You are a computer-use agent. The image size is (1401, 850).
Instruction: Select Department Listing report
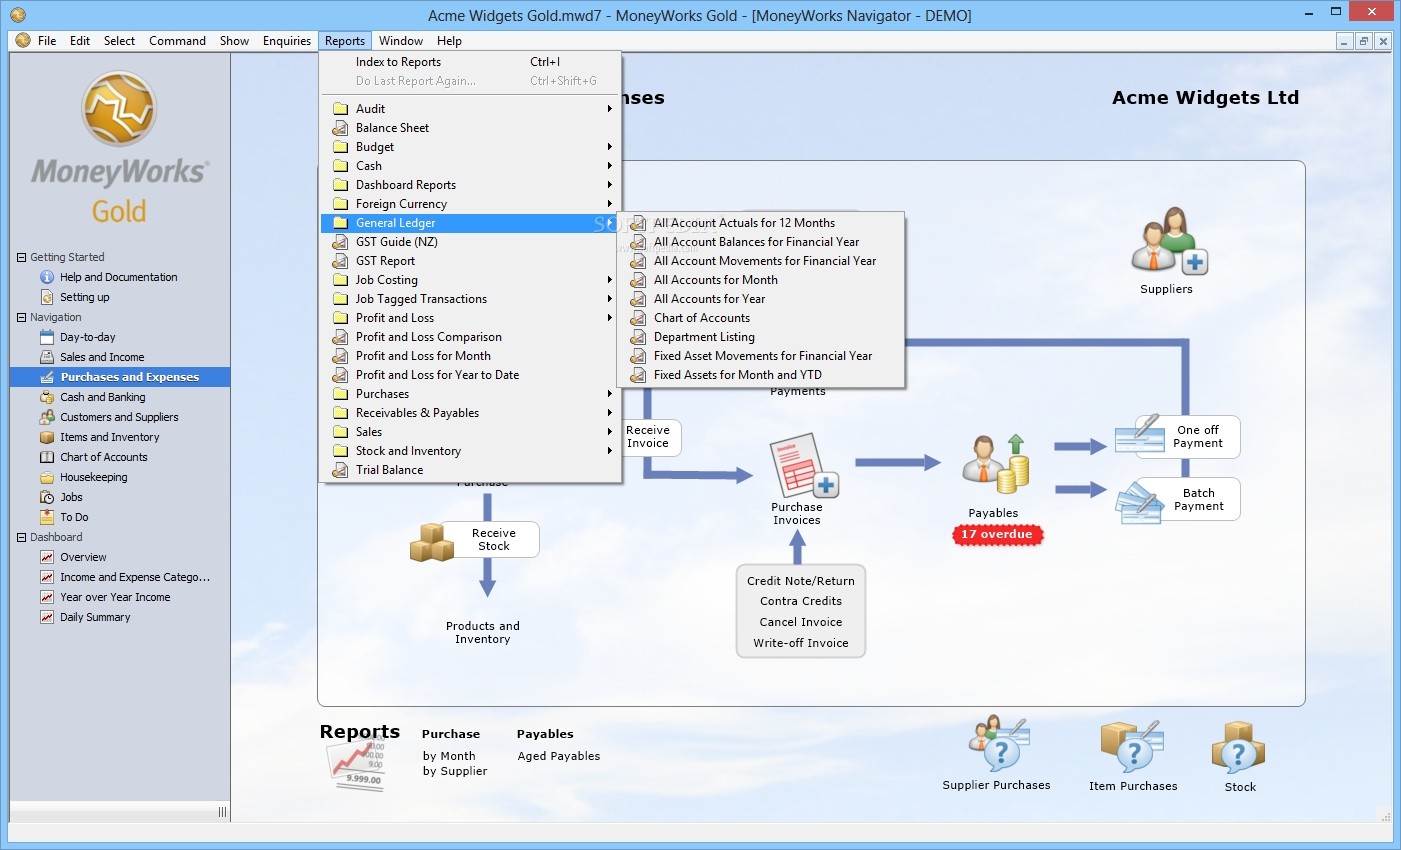[x=761, y=337]
